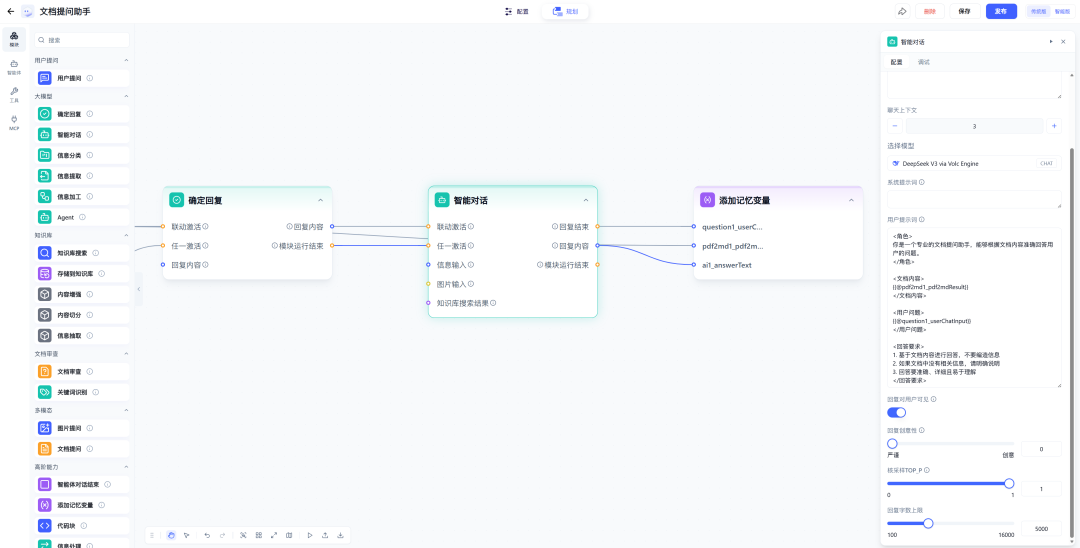
Task: Select the 信息分类 module
Action: point(82,155)
